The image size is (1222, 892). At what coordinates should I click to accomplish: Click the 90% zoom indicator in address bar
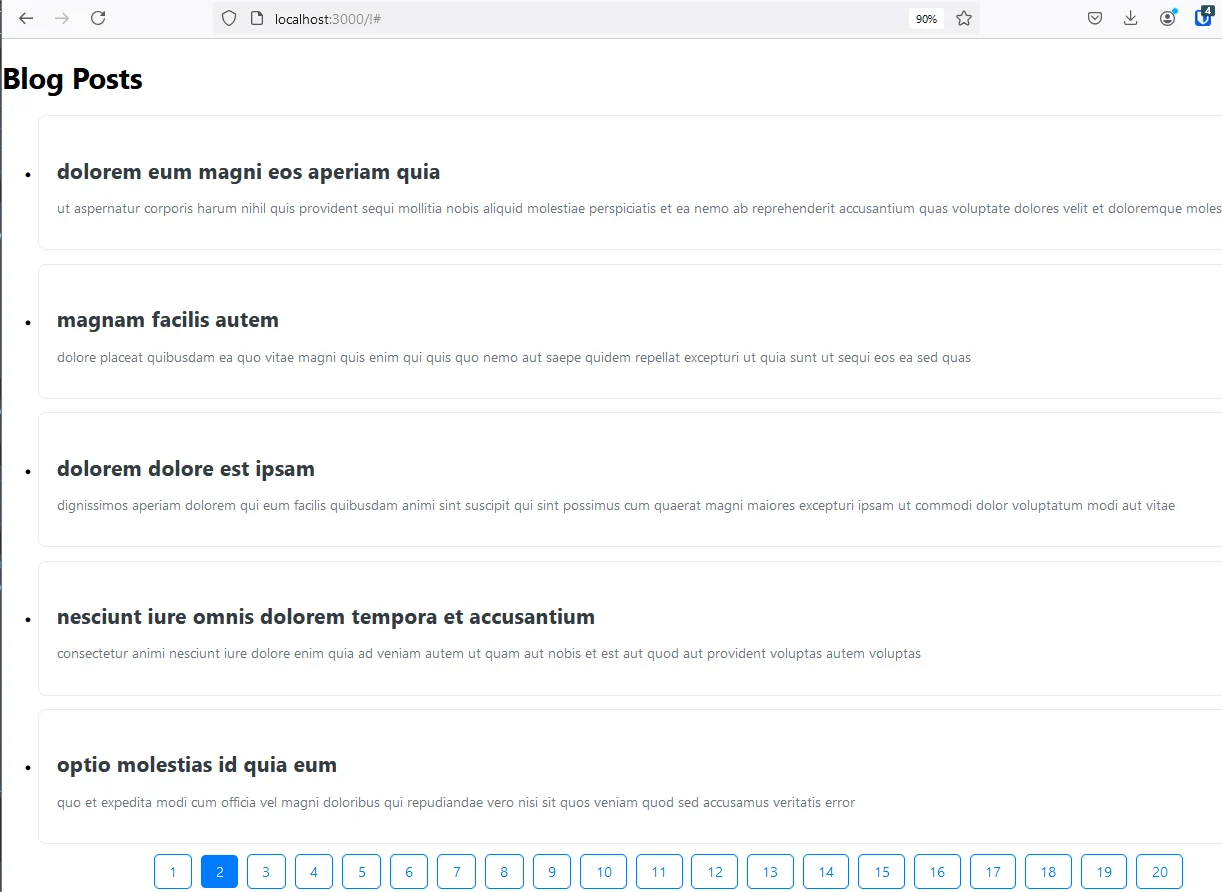(926, 18)
